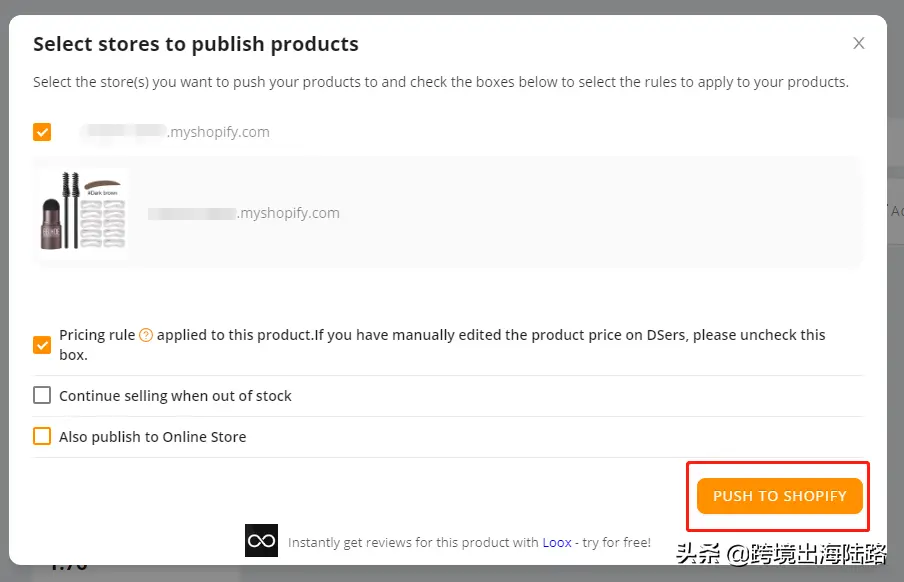Click the eyebrow stamp product thumbnail

(82, 213)
